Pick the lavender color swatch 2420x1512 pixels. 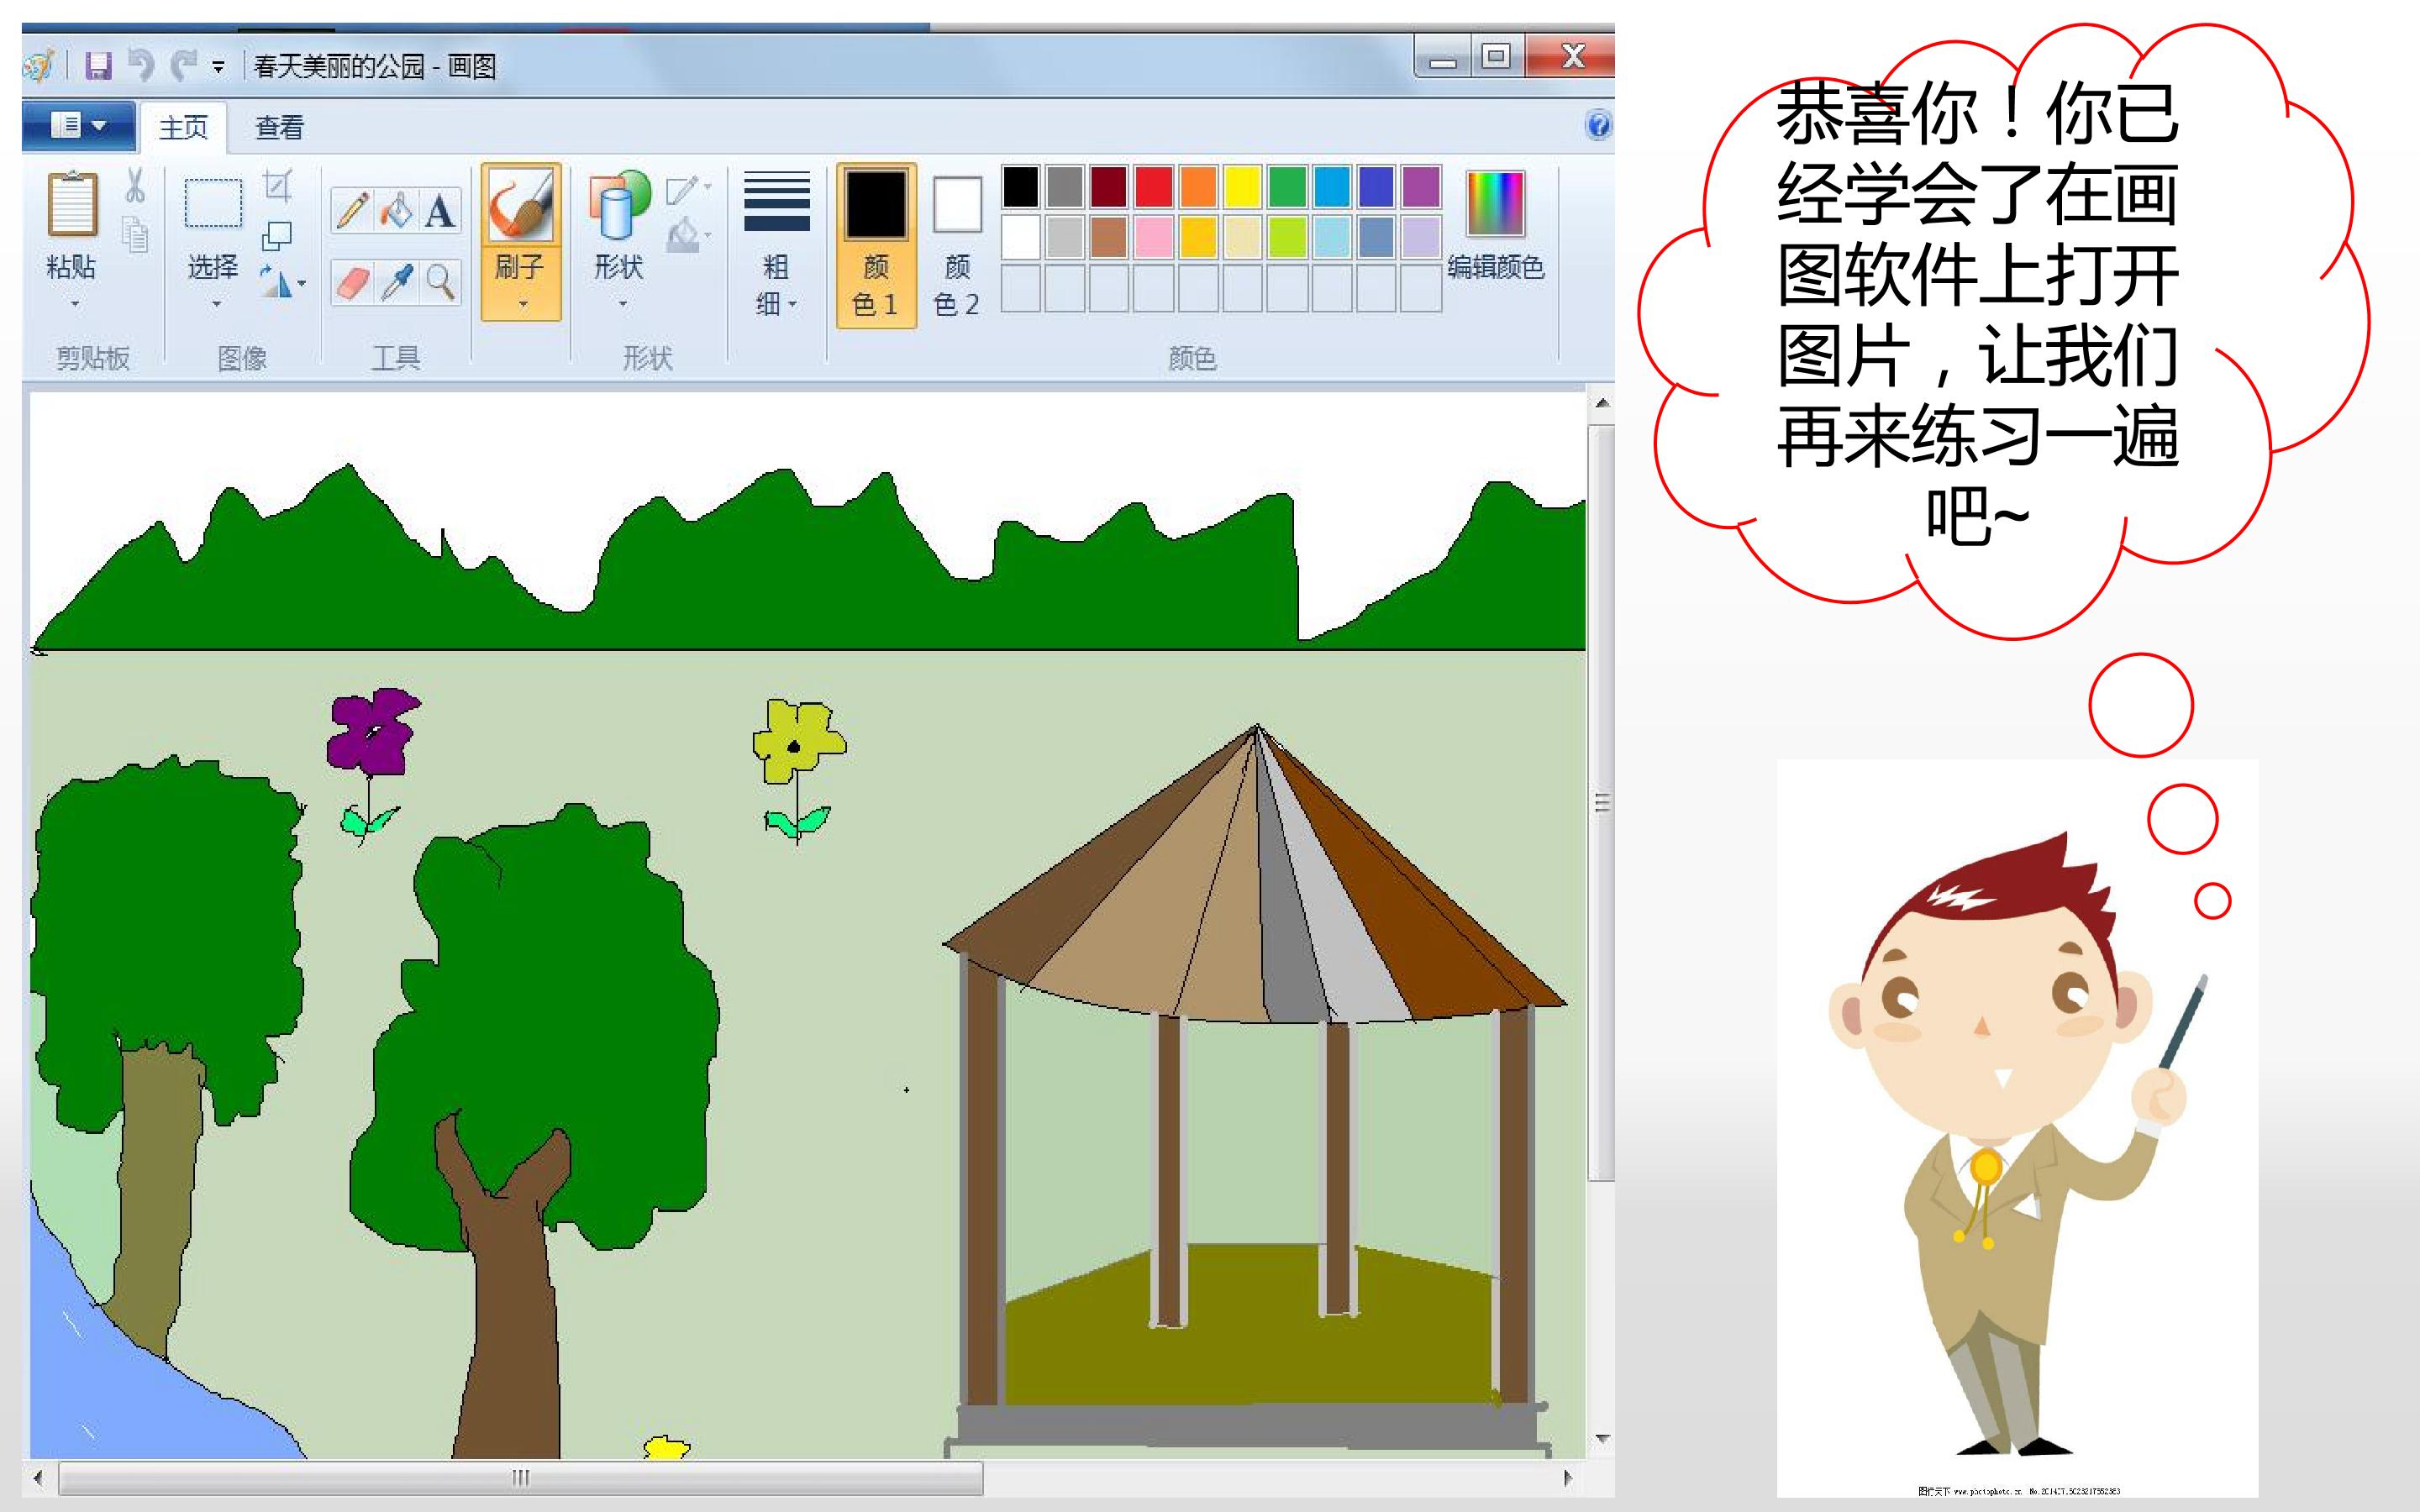1421,237
